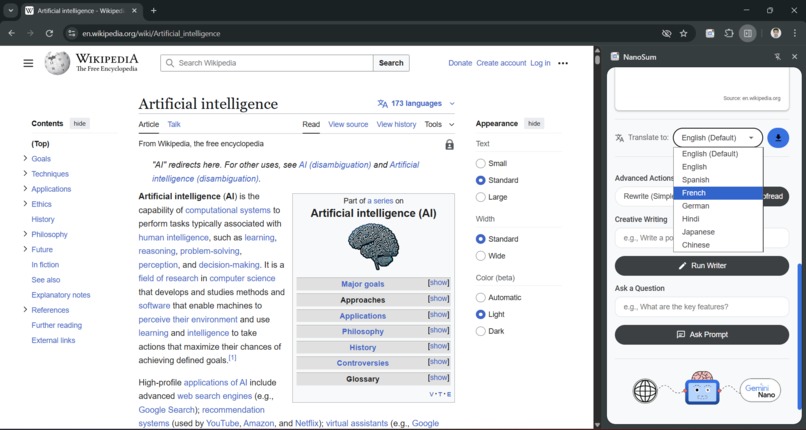Expand the Goals section in Contents
806x430 pixels.
tap(25, 158)
